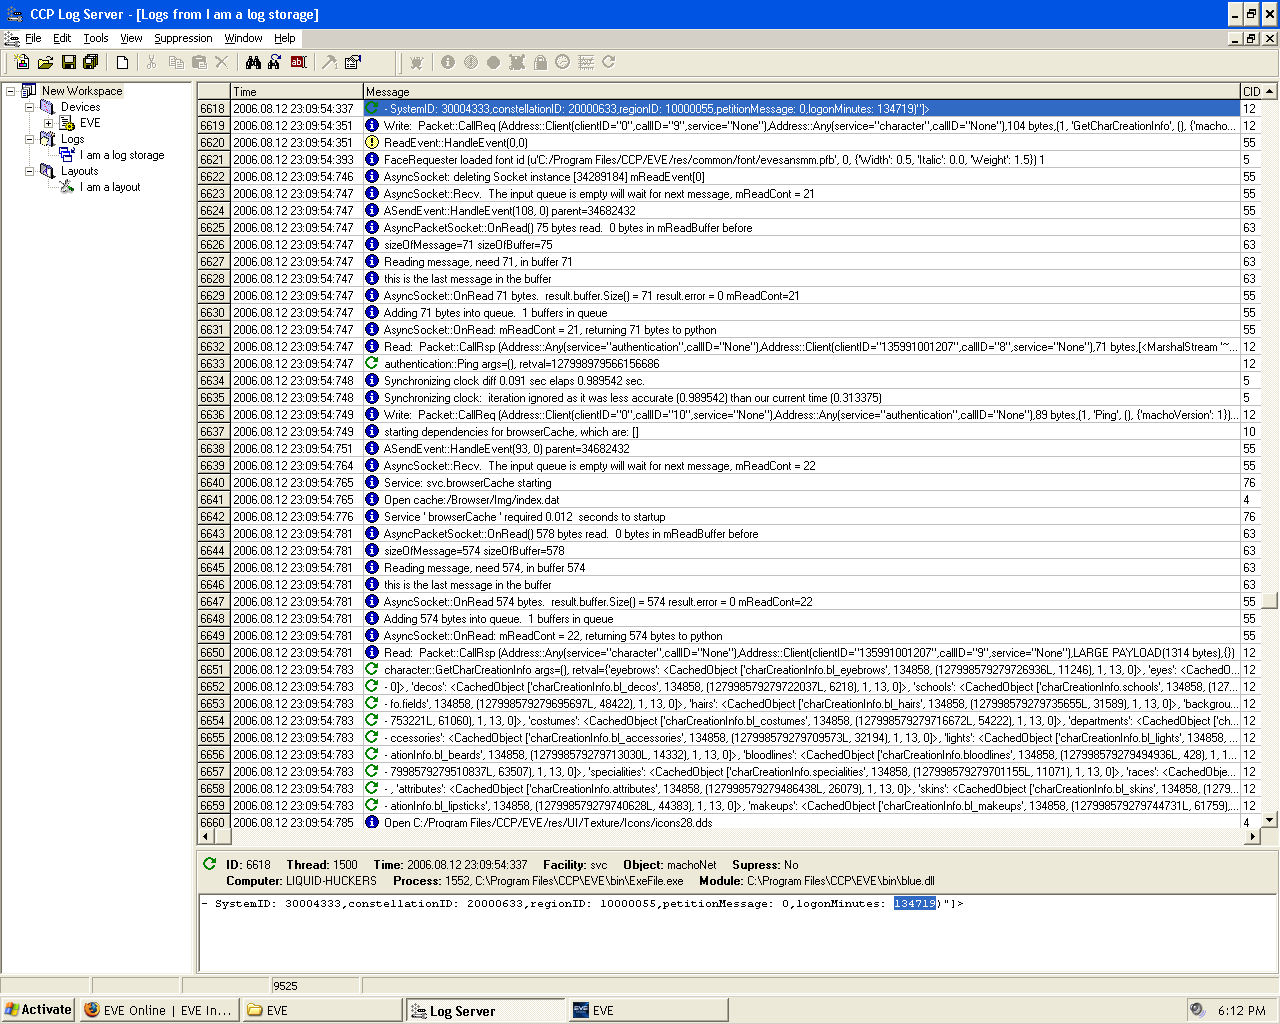Image resolution: width=1280 pixels, height=1024 pixels.
Task: Click the log list scroll-down arrow
Action: click(x=1270, y=820)
